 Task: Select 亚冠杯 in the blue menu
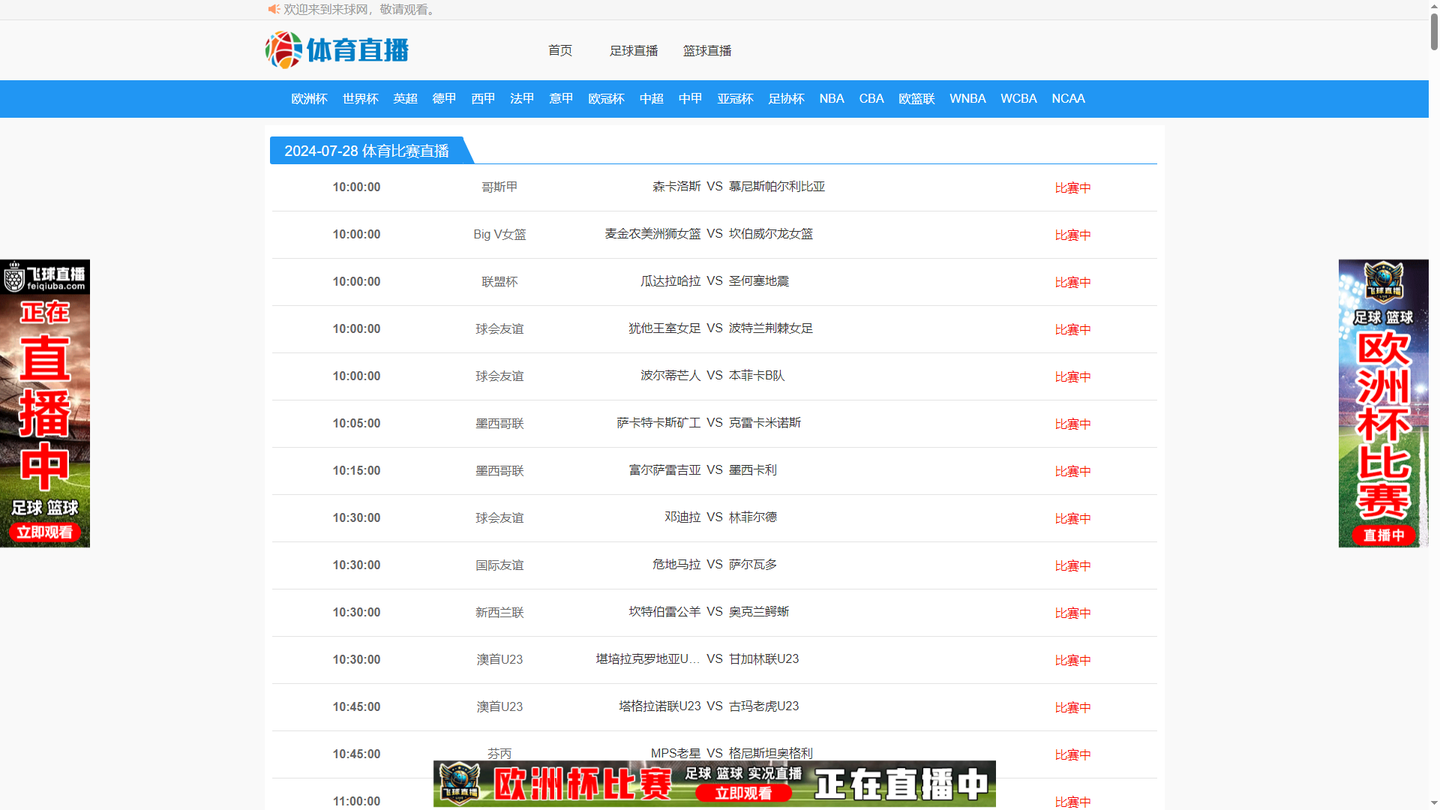pyautogui.click(x=735, y=98)
